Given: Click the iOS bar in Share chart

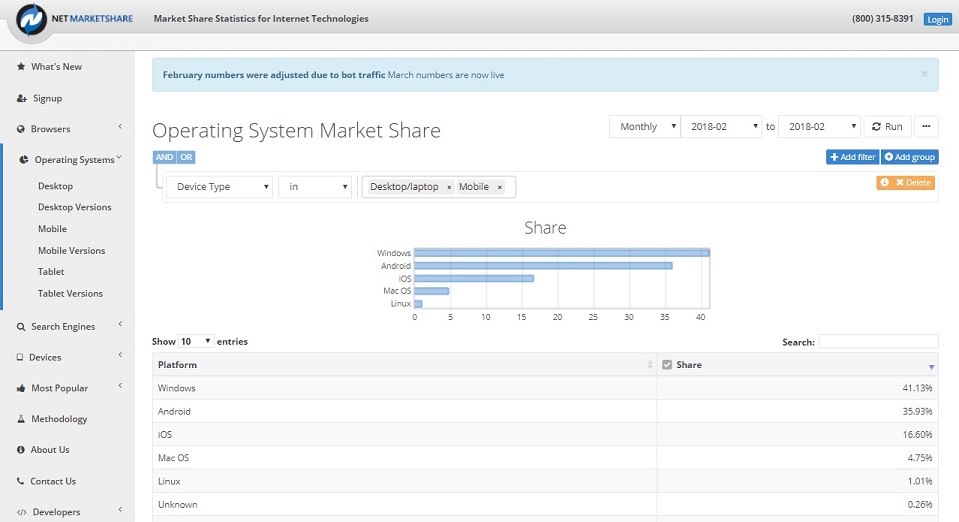Looking at the screenshot, I should click(x=474, y=278).
